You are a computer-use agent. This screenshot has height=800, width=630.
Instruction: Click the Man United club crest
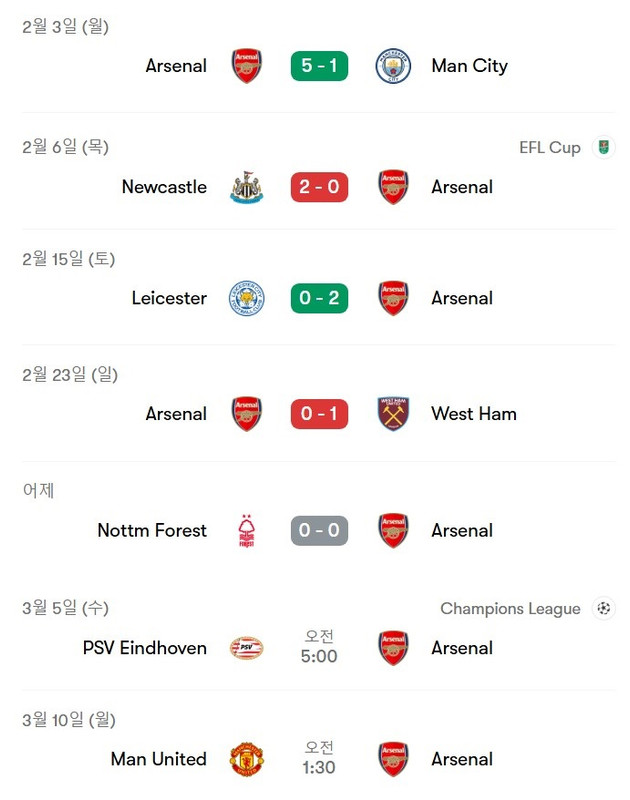pos(246,759)
